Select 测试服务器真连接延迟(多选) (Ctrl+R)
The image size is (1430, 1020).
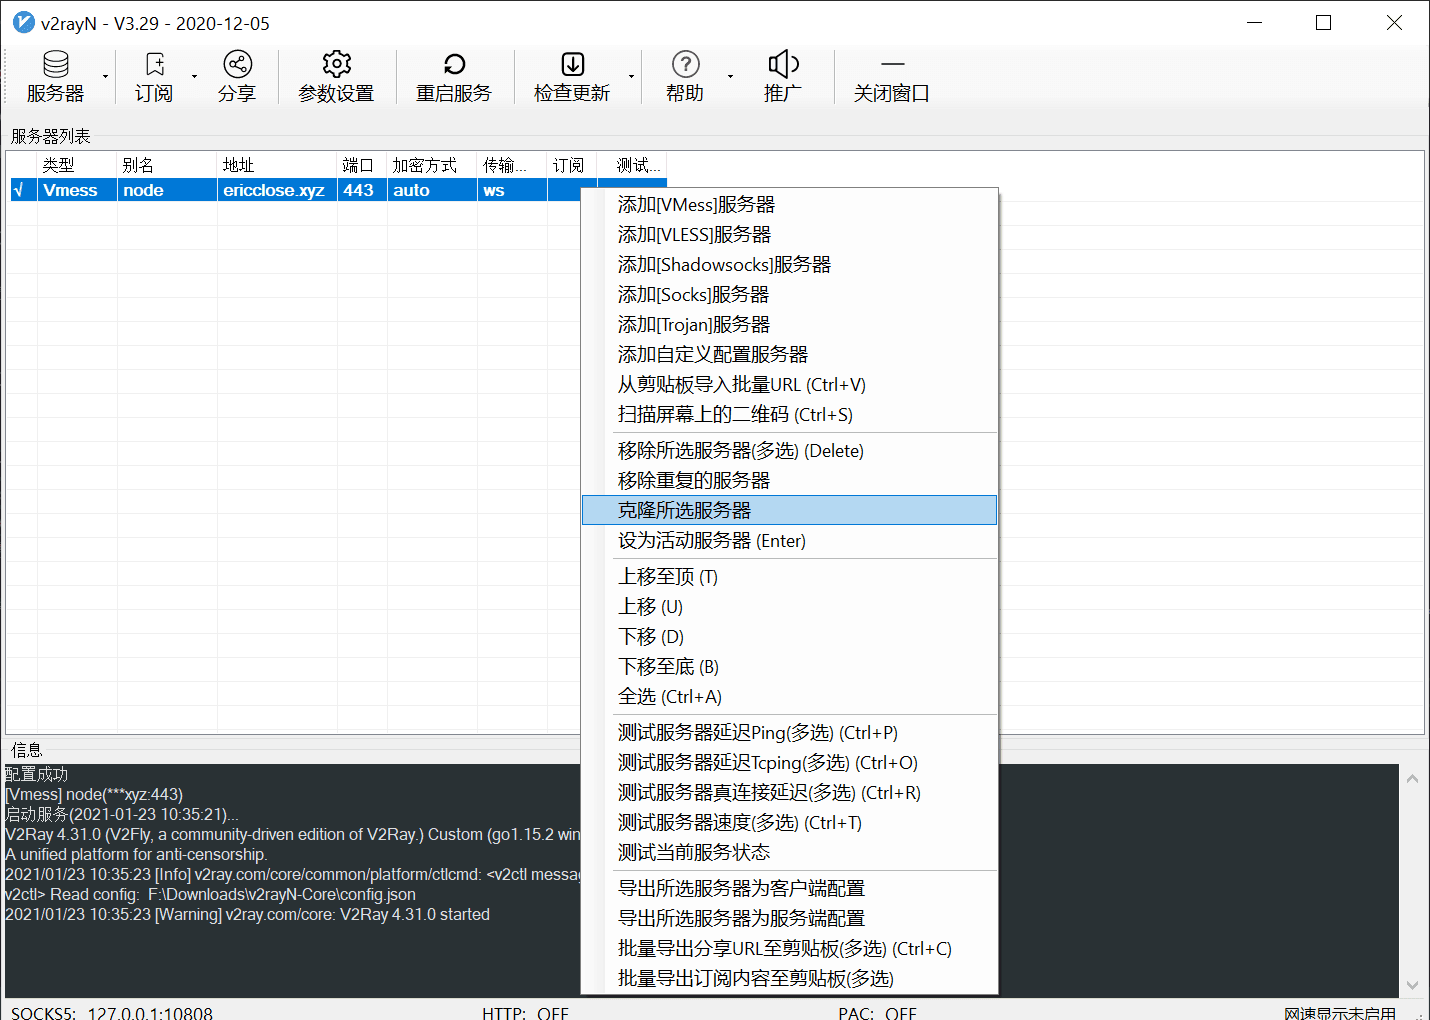pyautogui.click(x=789, y=793)
